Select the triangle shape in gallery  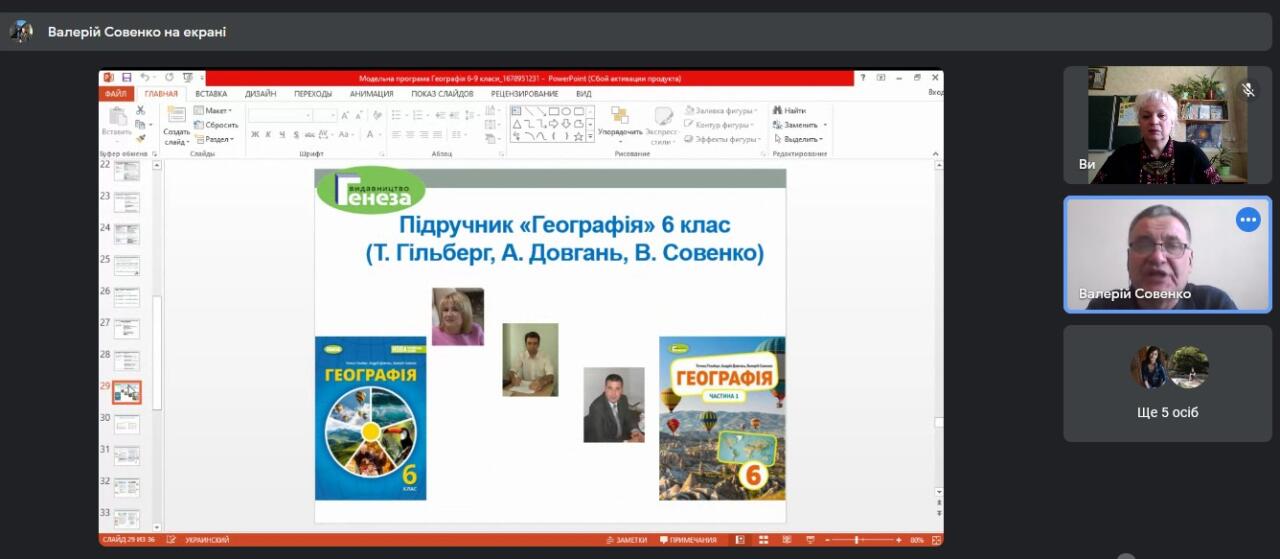coord(517,124)
